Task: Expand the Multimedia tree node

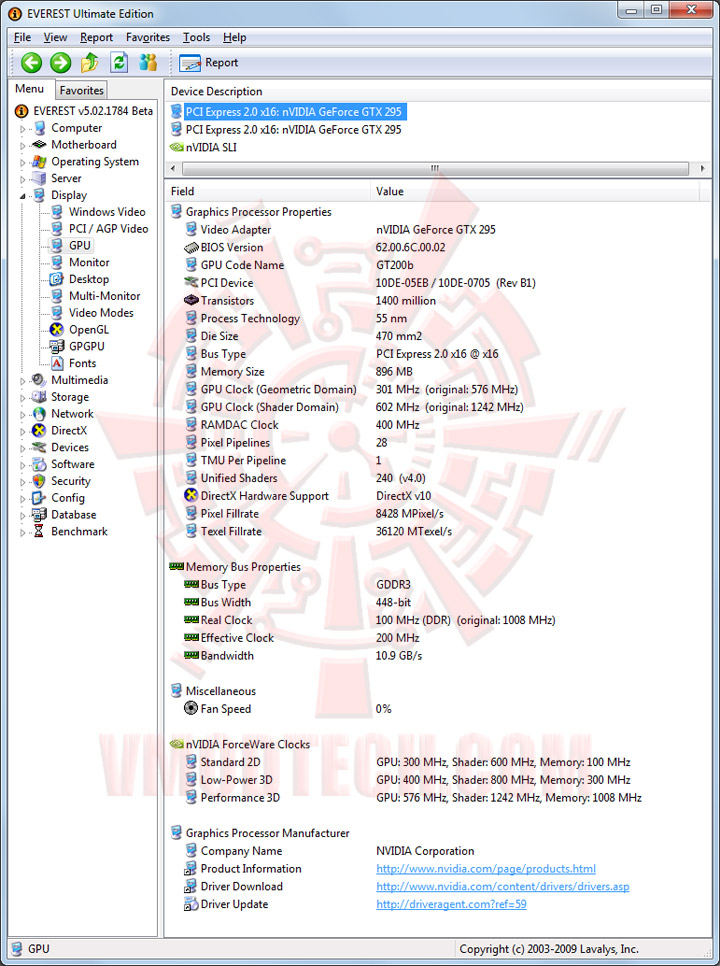Action: tap(23, 381)
